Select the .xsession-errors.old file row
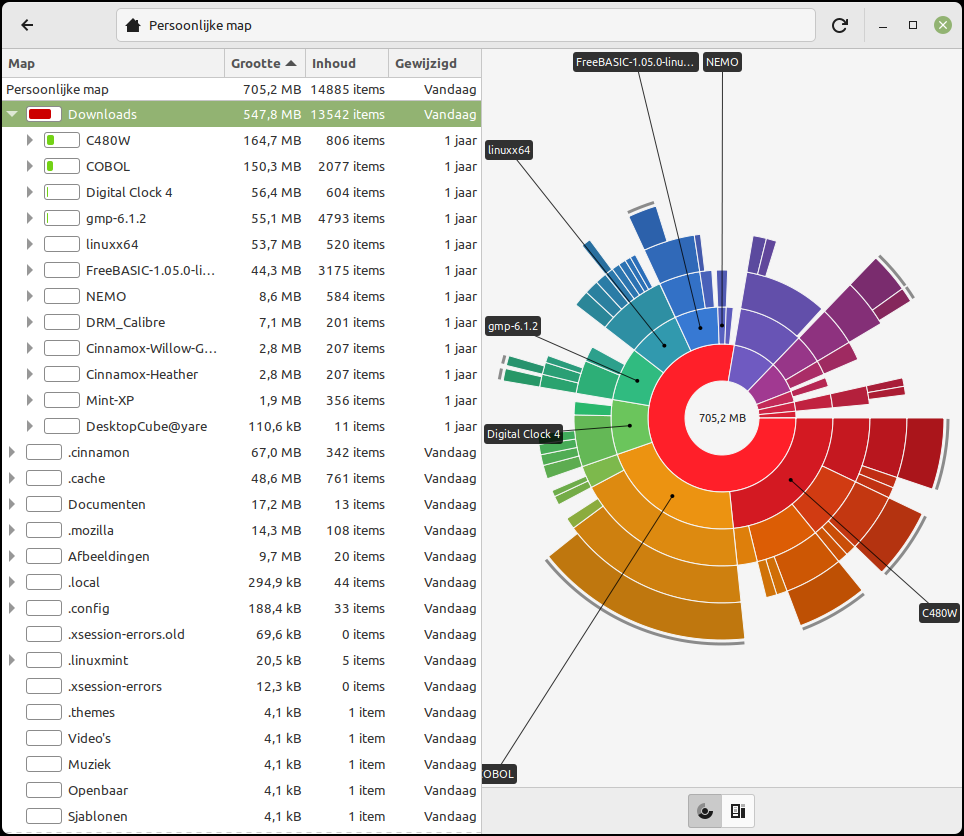The image size is (964, 836). click(x=242, y=634)
